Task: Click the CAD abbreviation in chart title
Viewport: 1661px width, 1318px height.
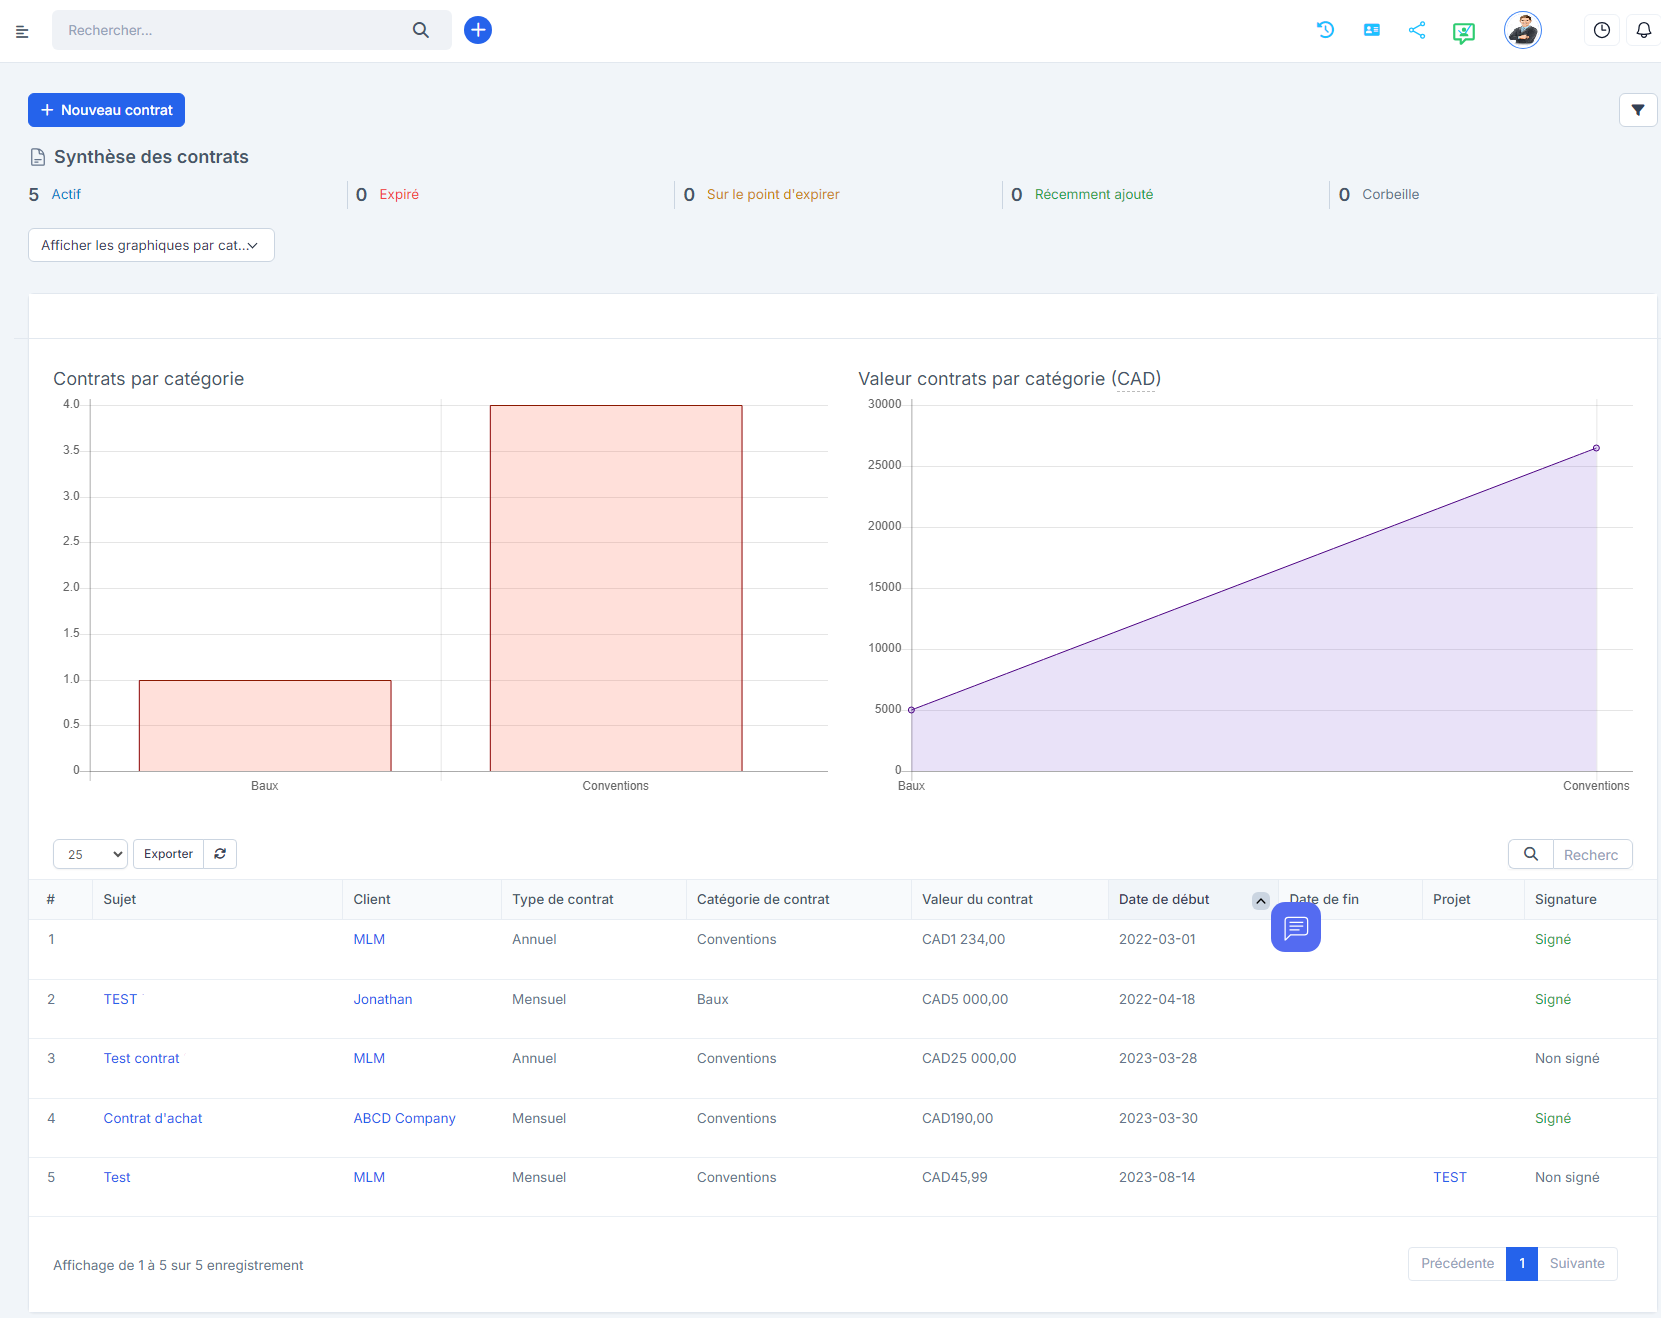Action: (1136, 379)
